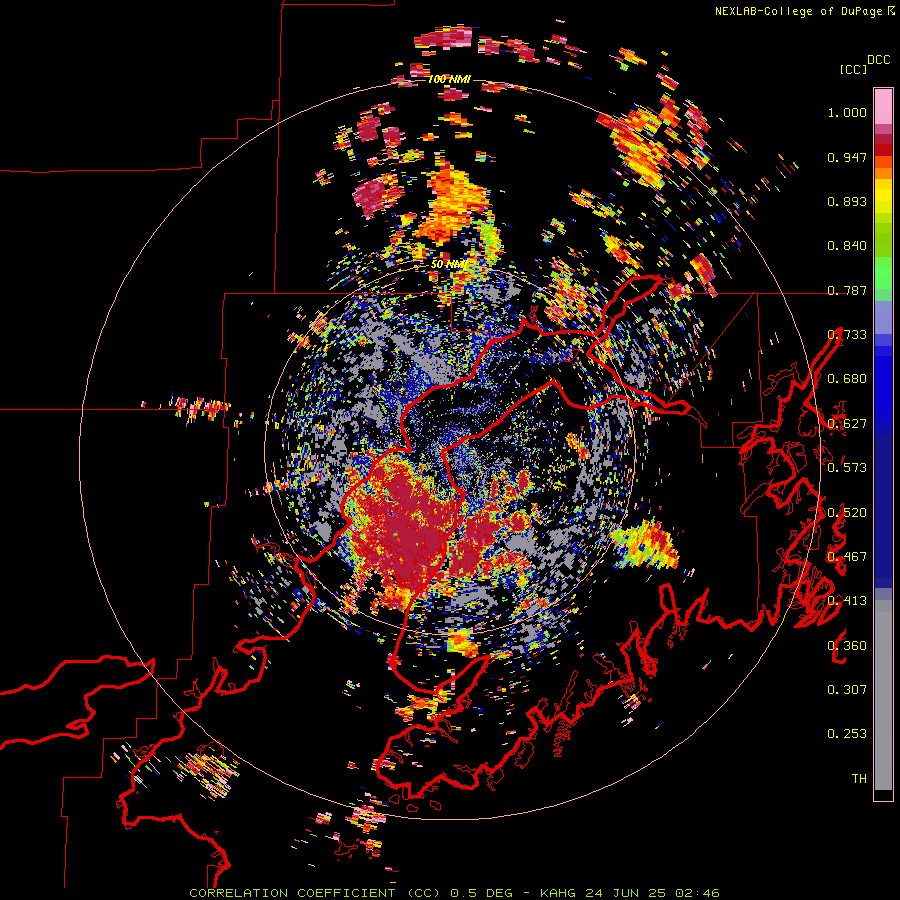
Task: Click the 100 NMI range ring label
Action: tap(449, 79)
